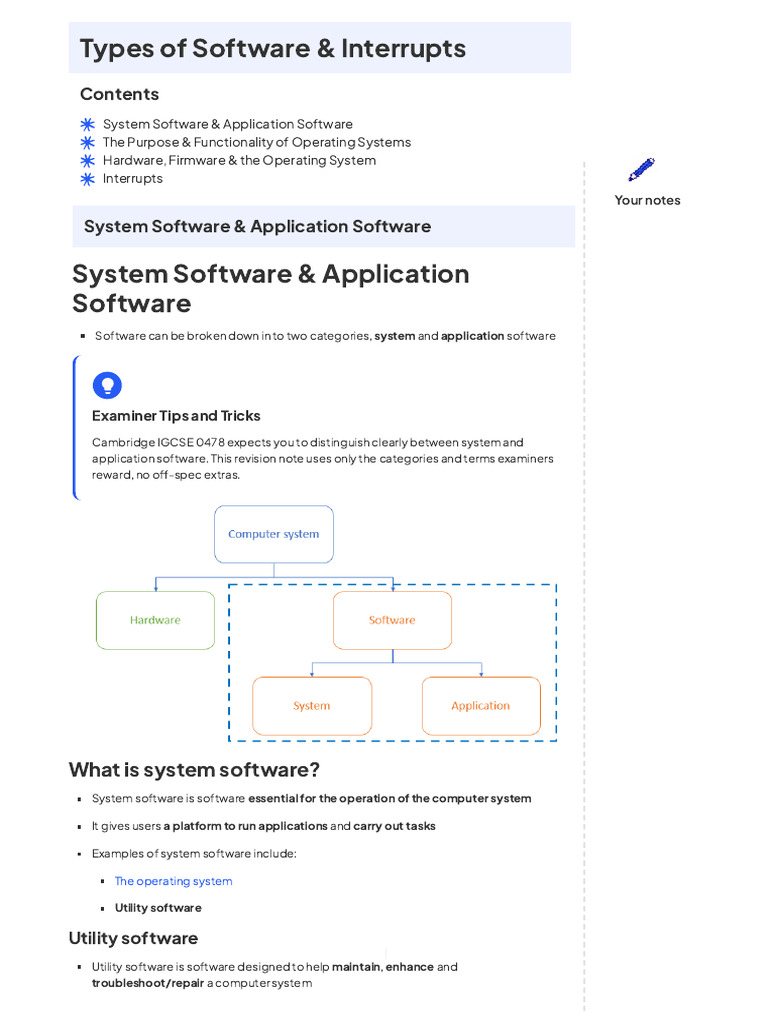This screenshot has width=768, height=1024.
Task: Click the 'Contents' heading
Action: (x=120, y=94)
